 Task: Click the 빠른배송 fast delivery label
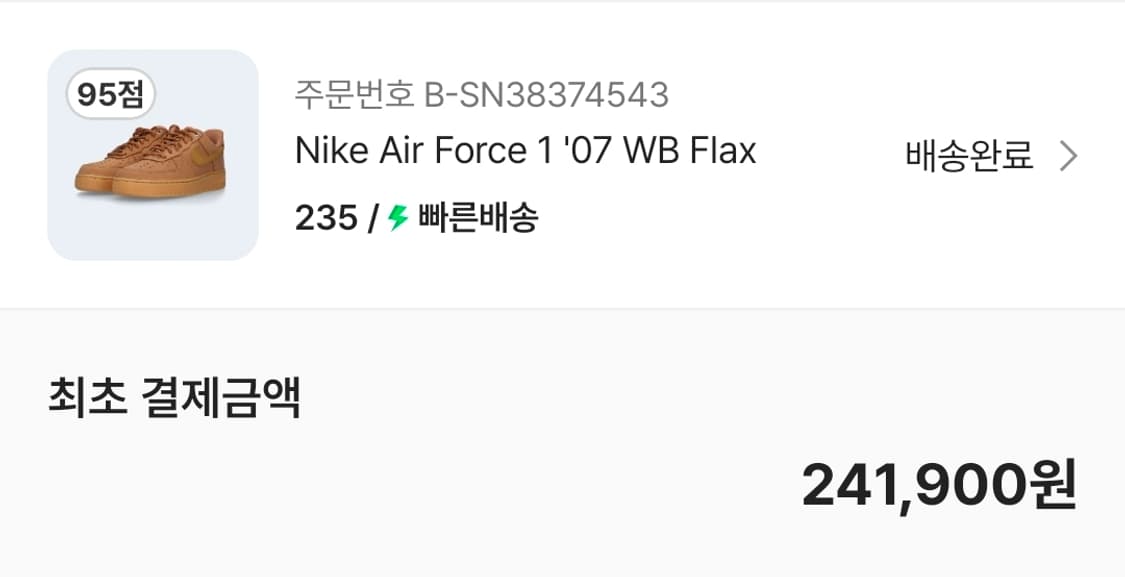(x=478, y=217)
